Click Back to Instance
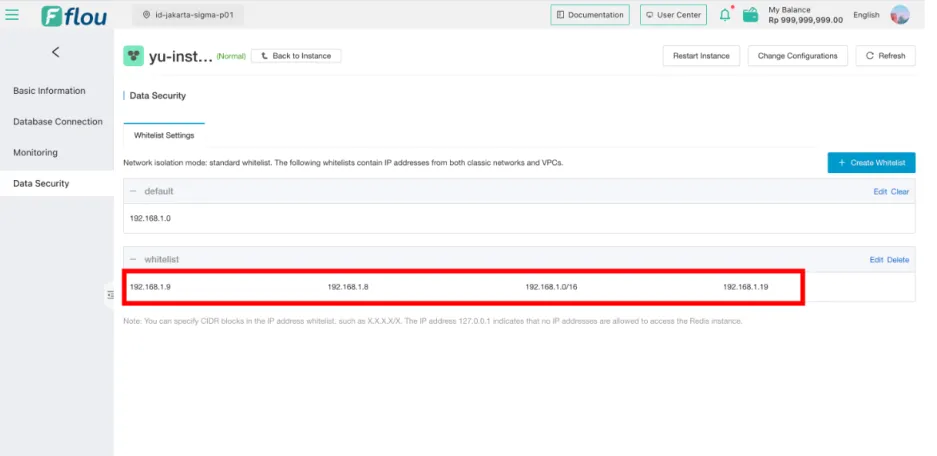The width and height of the screenshot is (937, 456). click(x=296, y=56)
